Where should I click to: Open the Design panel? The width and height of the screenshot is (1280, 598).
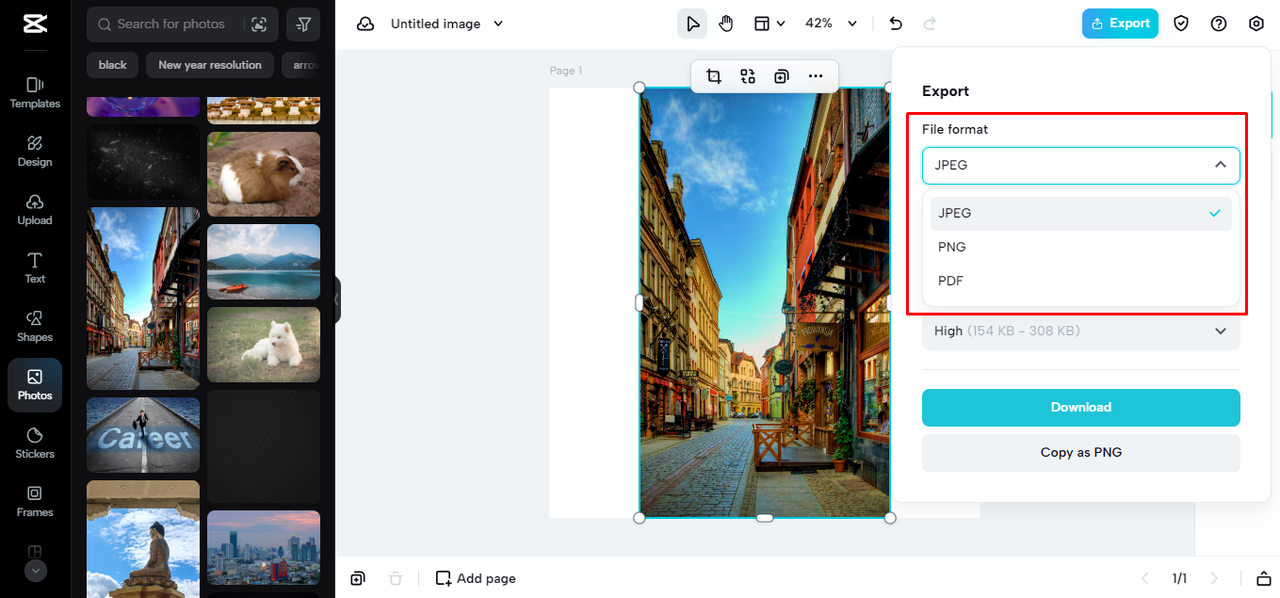point(35,151)
